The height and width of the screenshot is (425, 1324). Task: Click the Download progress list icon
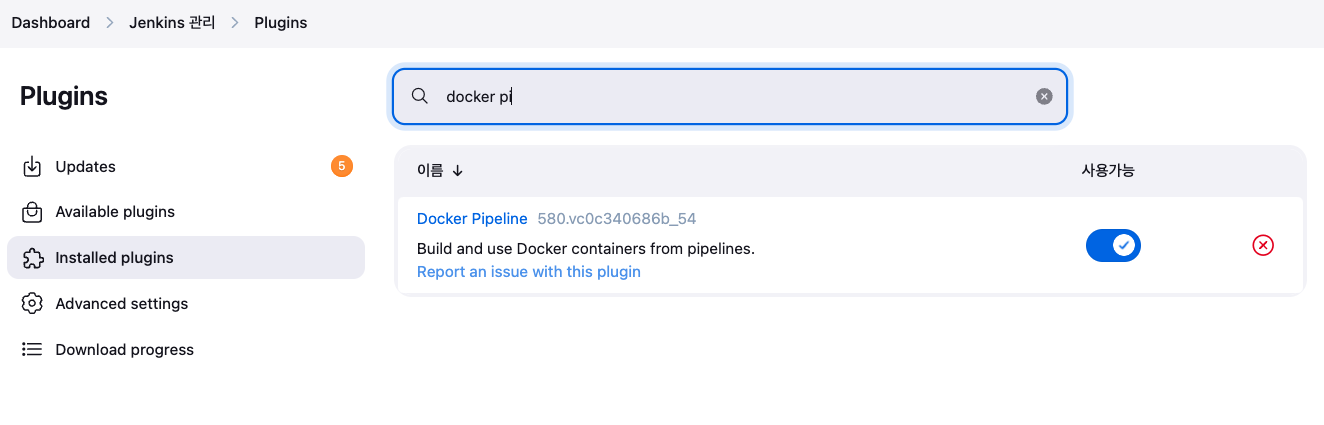pos(32,350)
